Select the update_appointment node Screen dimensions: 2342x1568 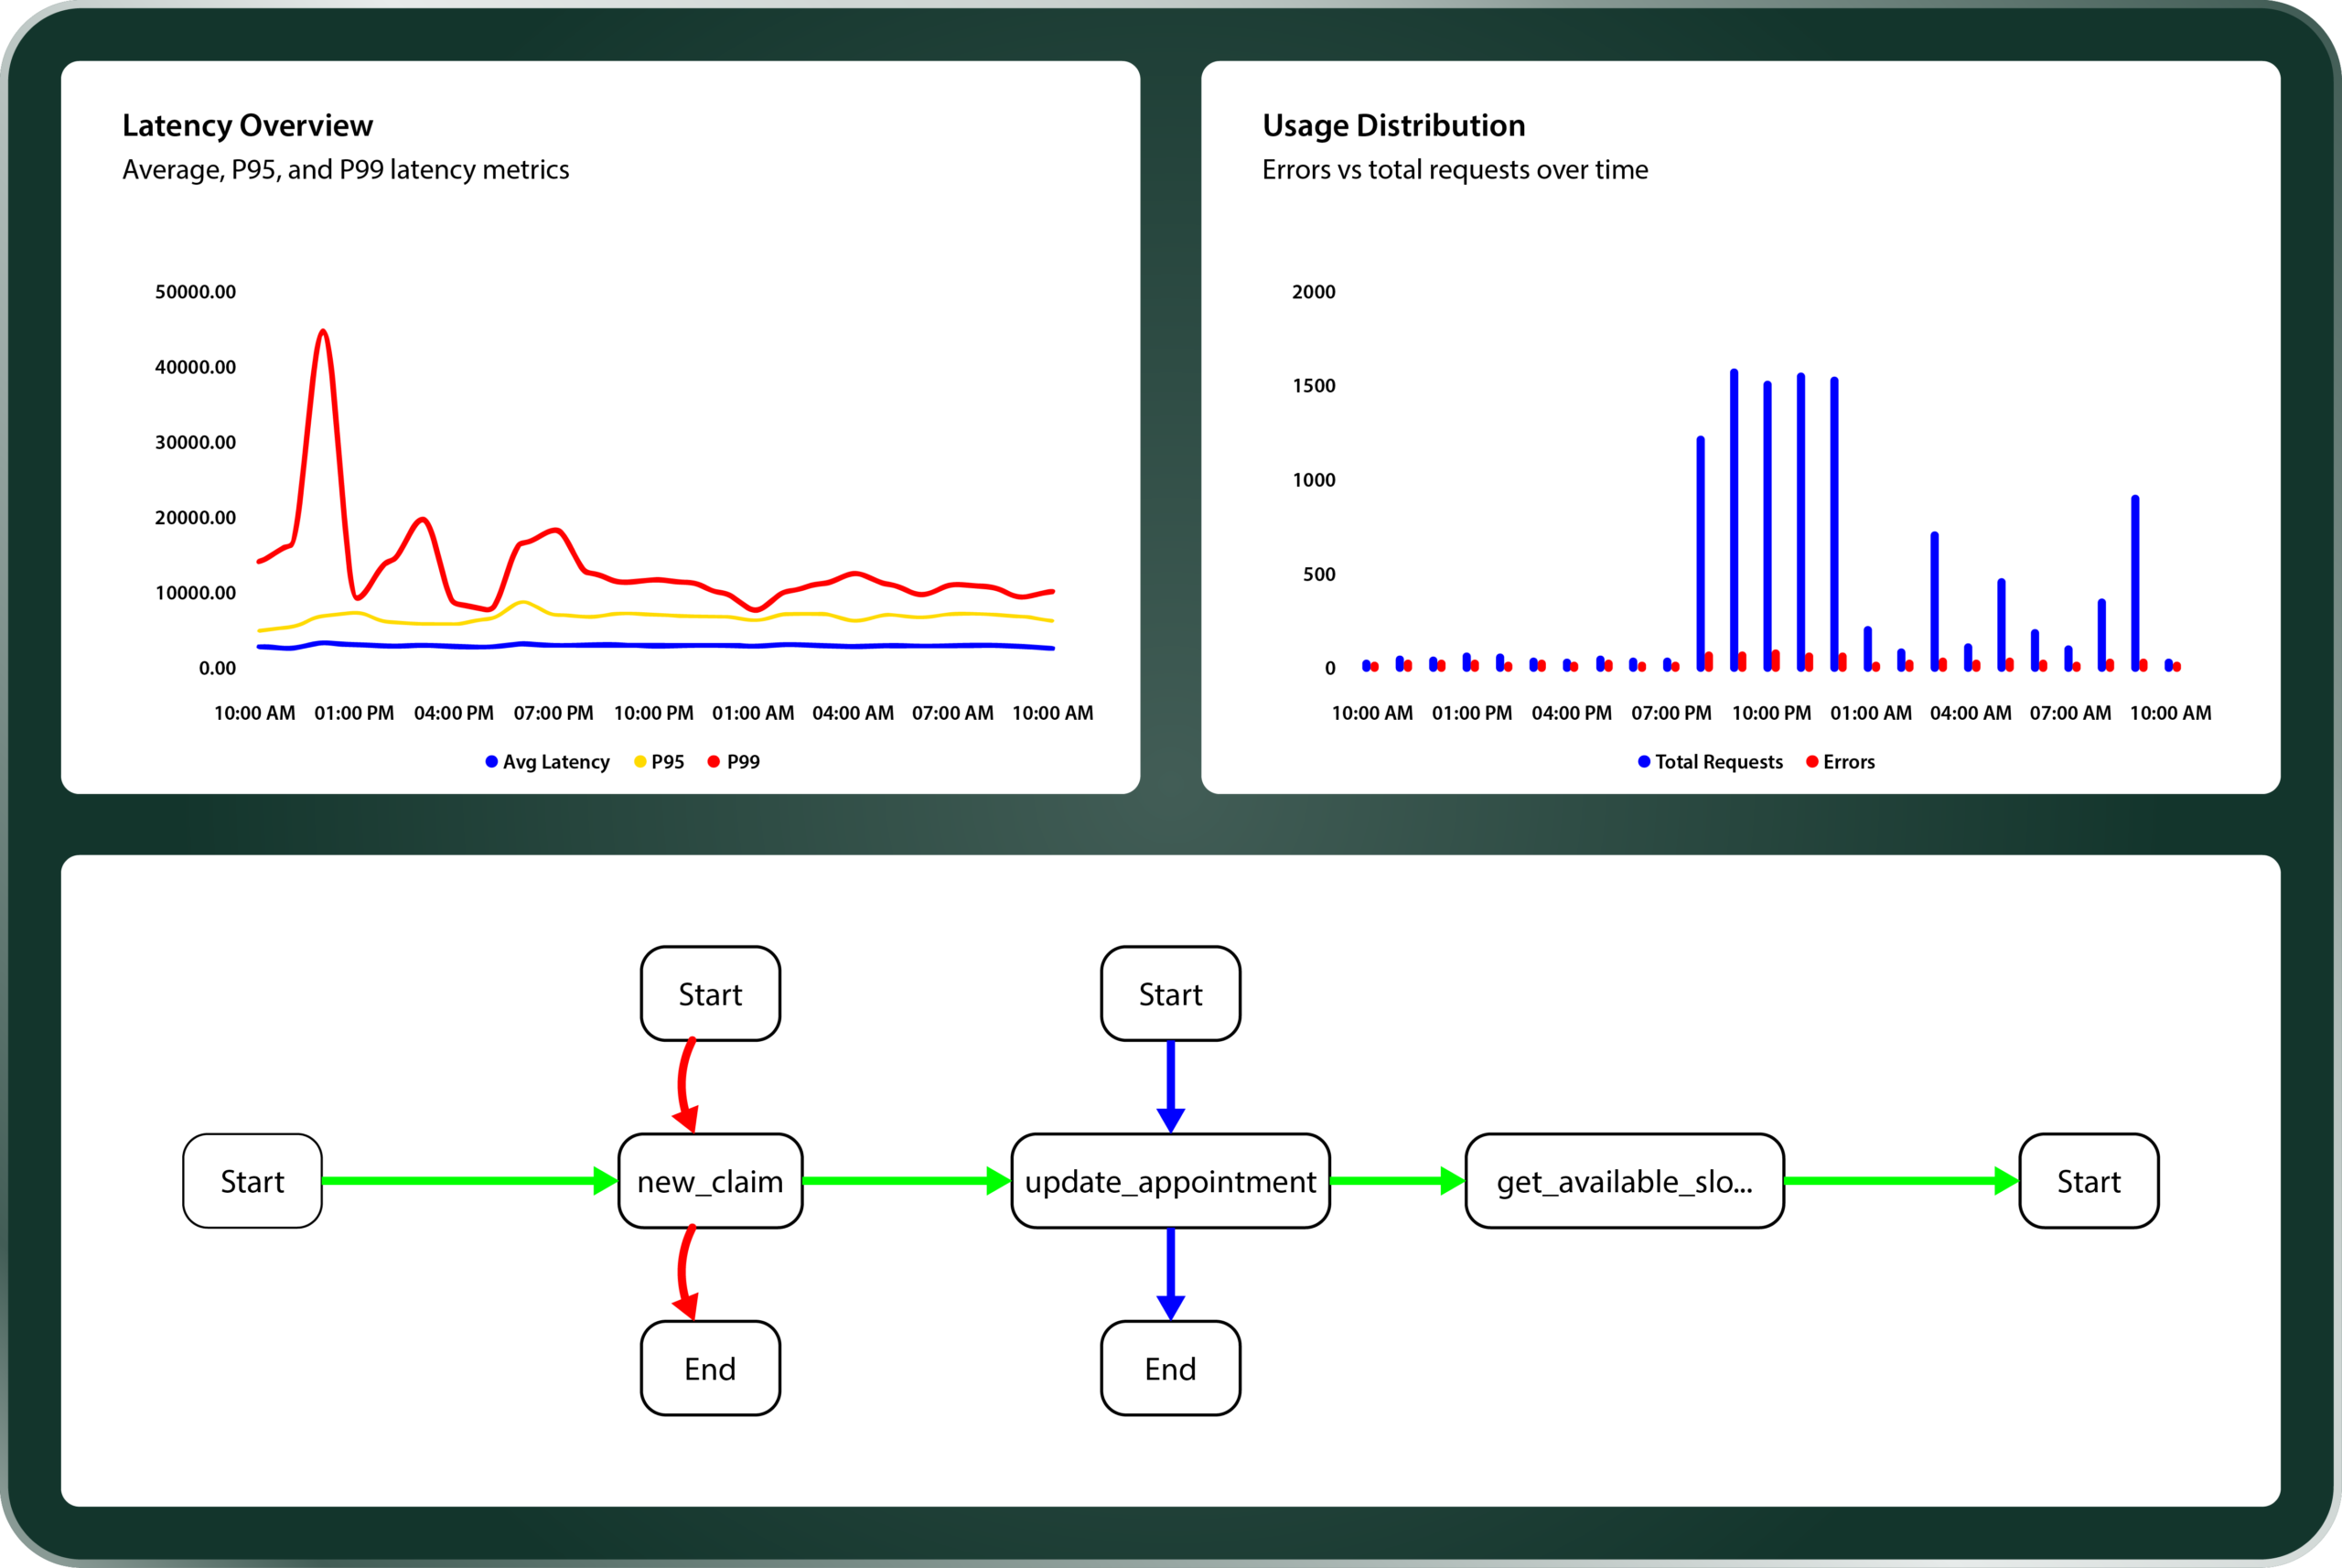point(1170,1181)
